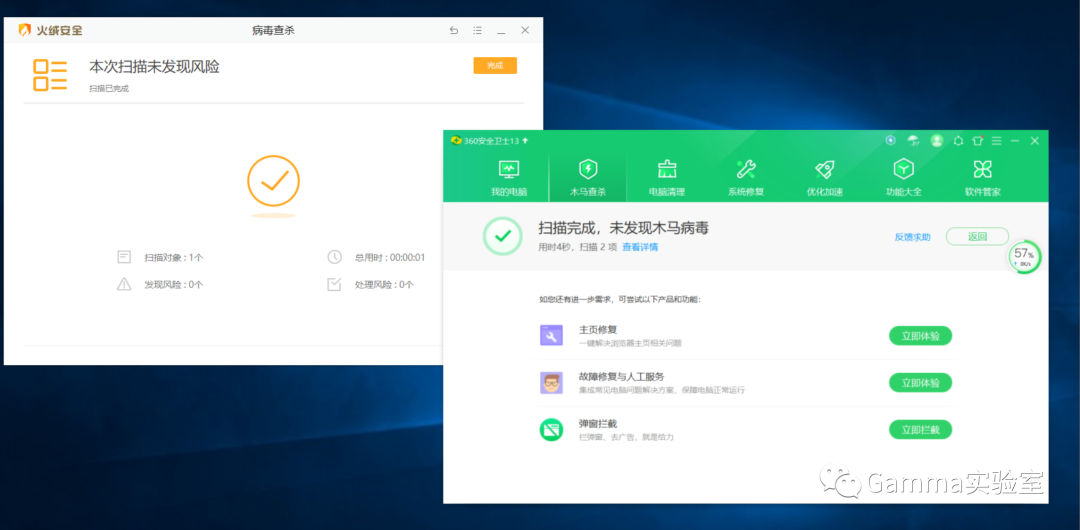
Task: Click the upgrade arrow next to 360安全卫士13
Action: click(526, 141)
